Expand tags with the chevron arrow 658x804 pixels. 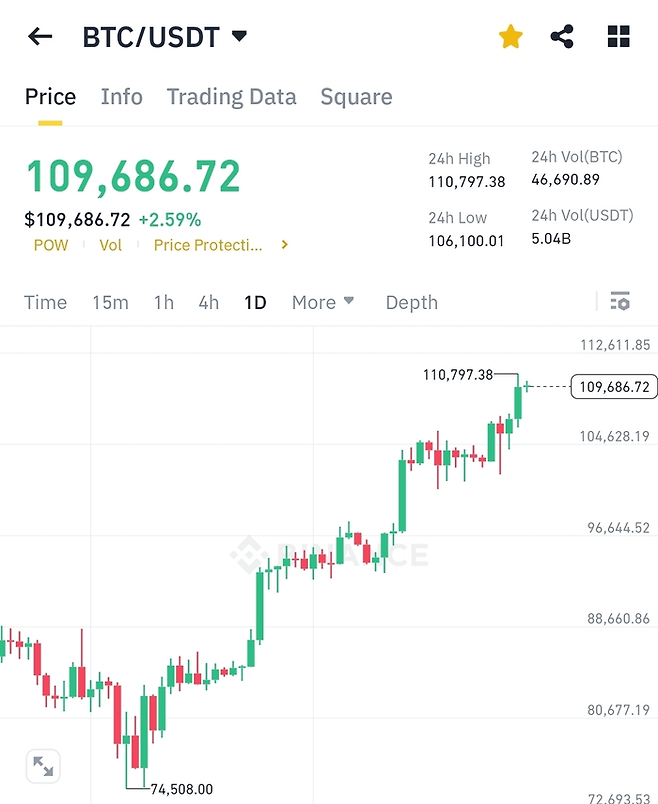[x=285, y=245]
